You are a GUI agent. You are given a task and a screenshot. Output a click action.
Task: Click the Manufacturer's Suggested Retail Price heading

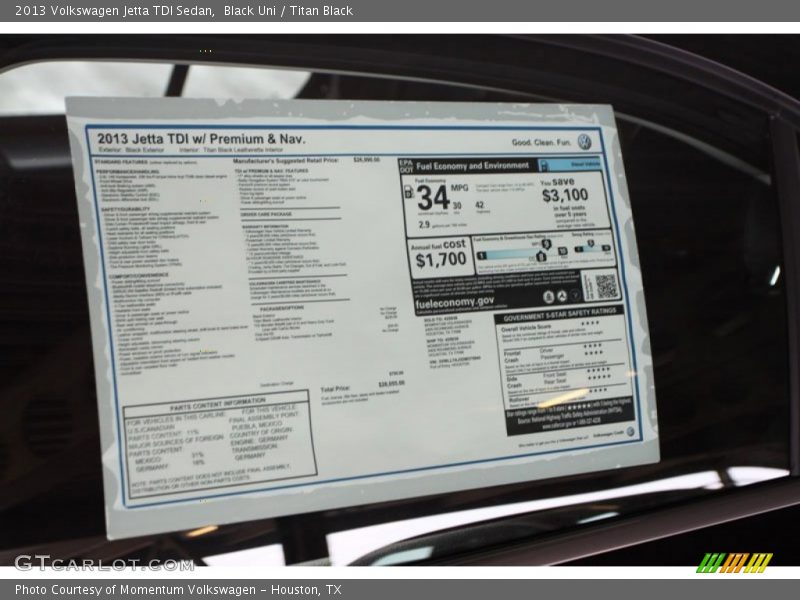pyautogui.click(x=285, y=160)
